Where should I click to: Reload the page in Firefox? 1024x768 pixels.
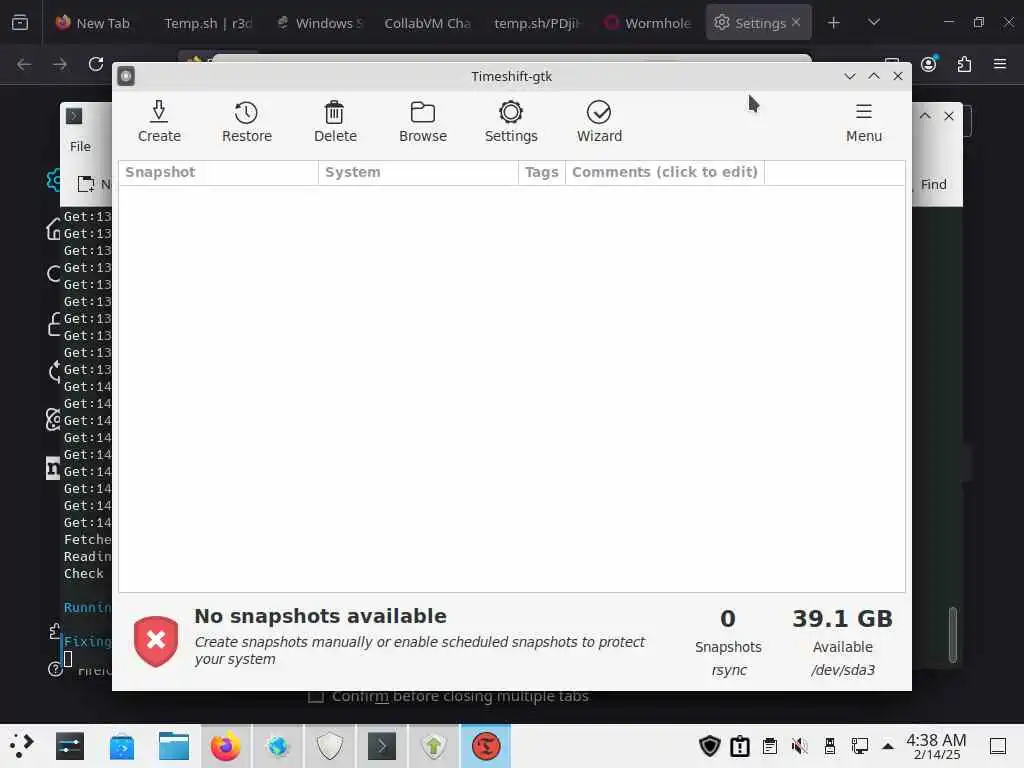(96, 64)
